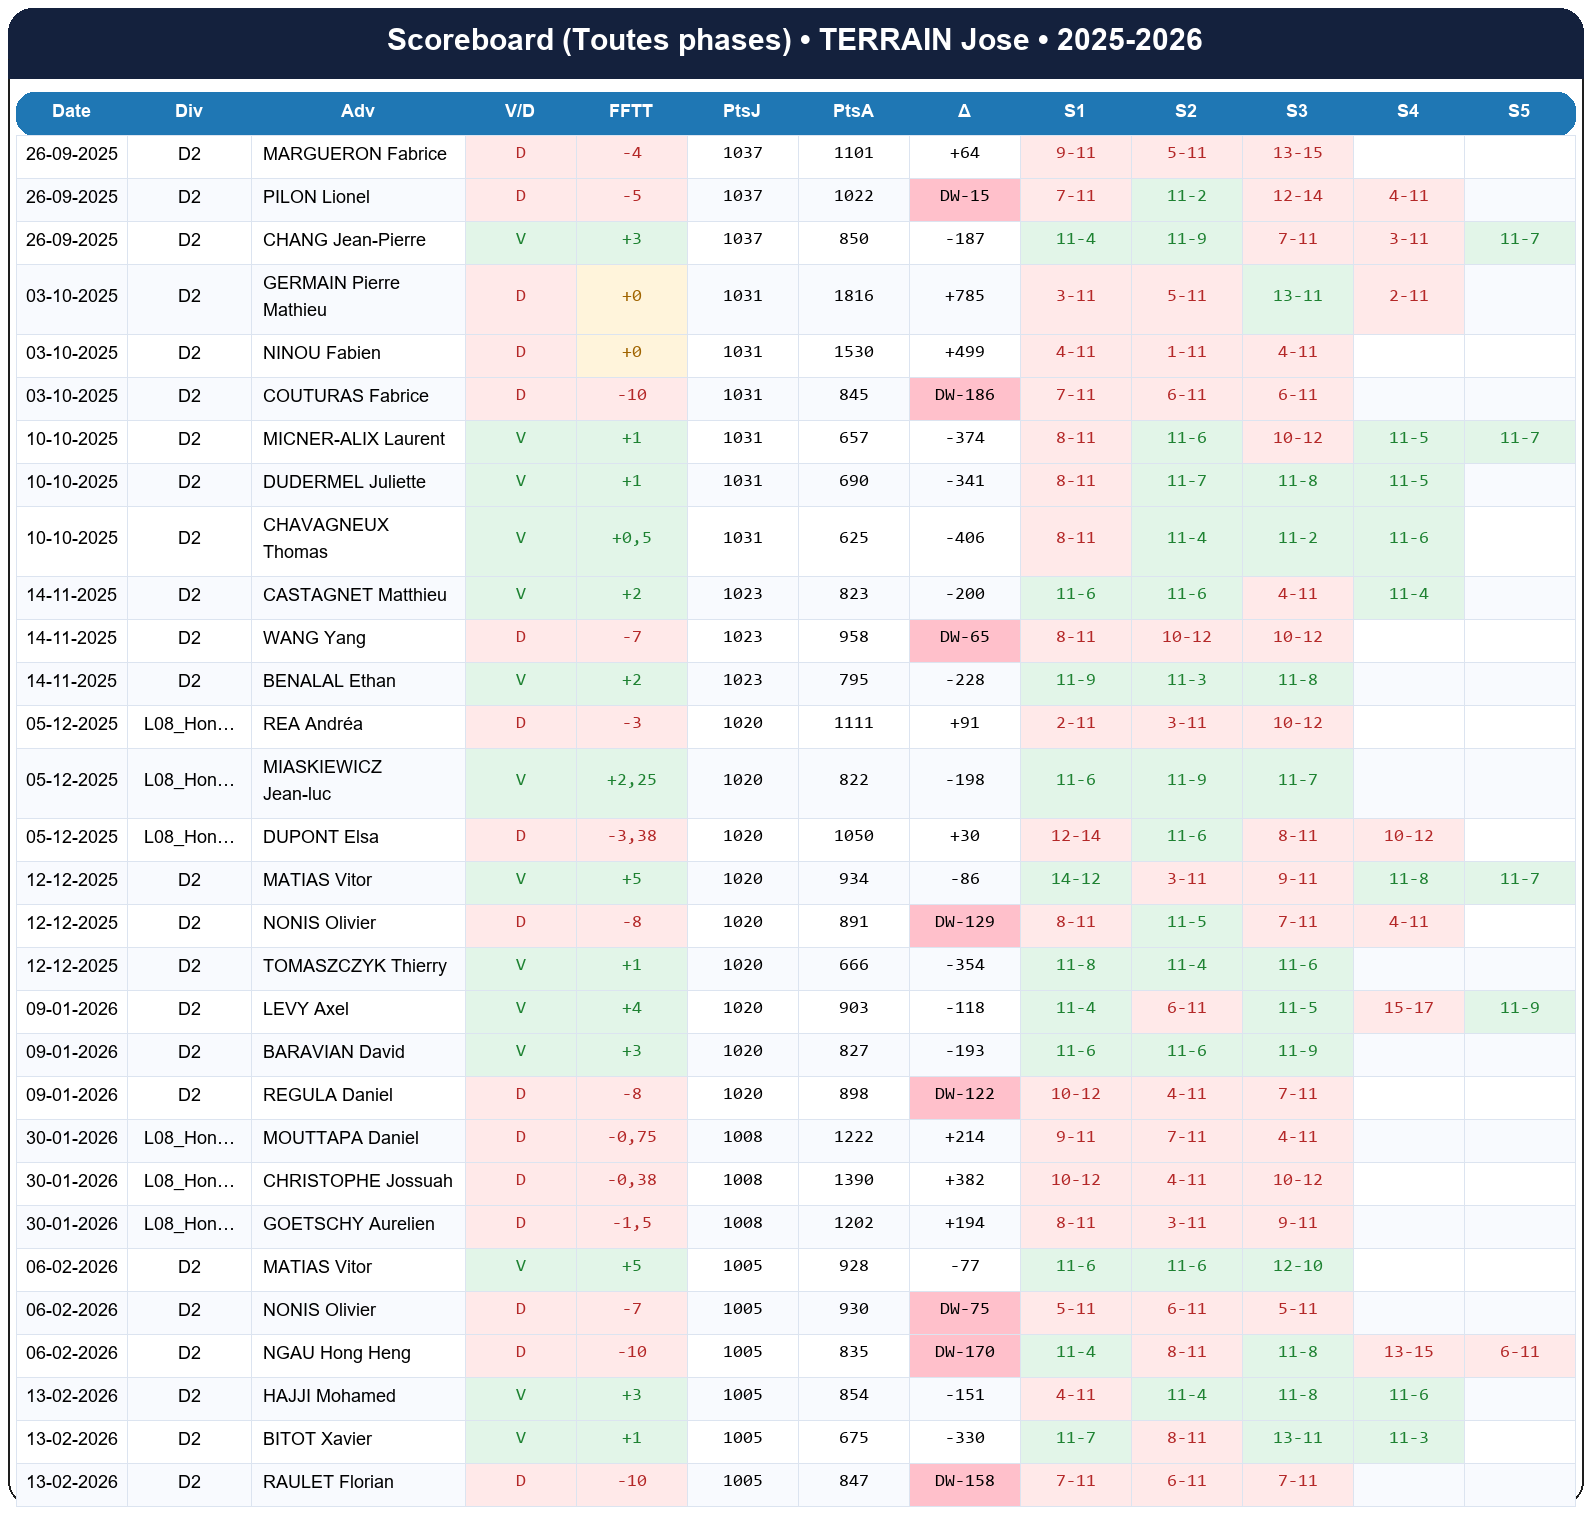
Task: Click opponent name GERMAIN Pierre Mathieu
Action: [331, 296]
